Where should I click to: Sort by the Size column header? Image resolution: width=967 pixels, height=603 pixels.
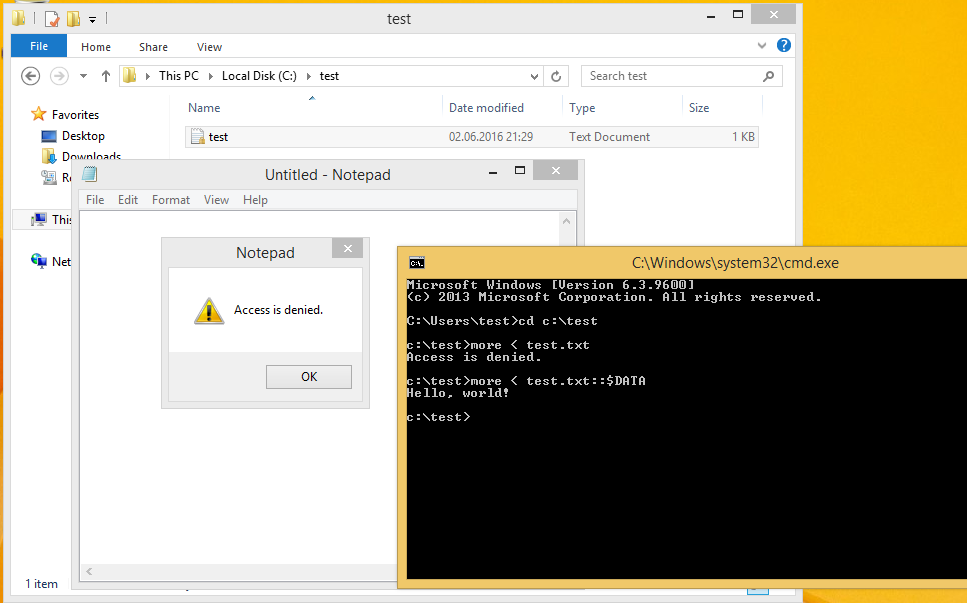pyautogui.click(x=699, y=107)
